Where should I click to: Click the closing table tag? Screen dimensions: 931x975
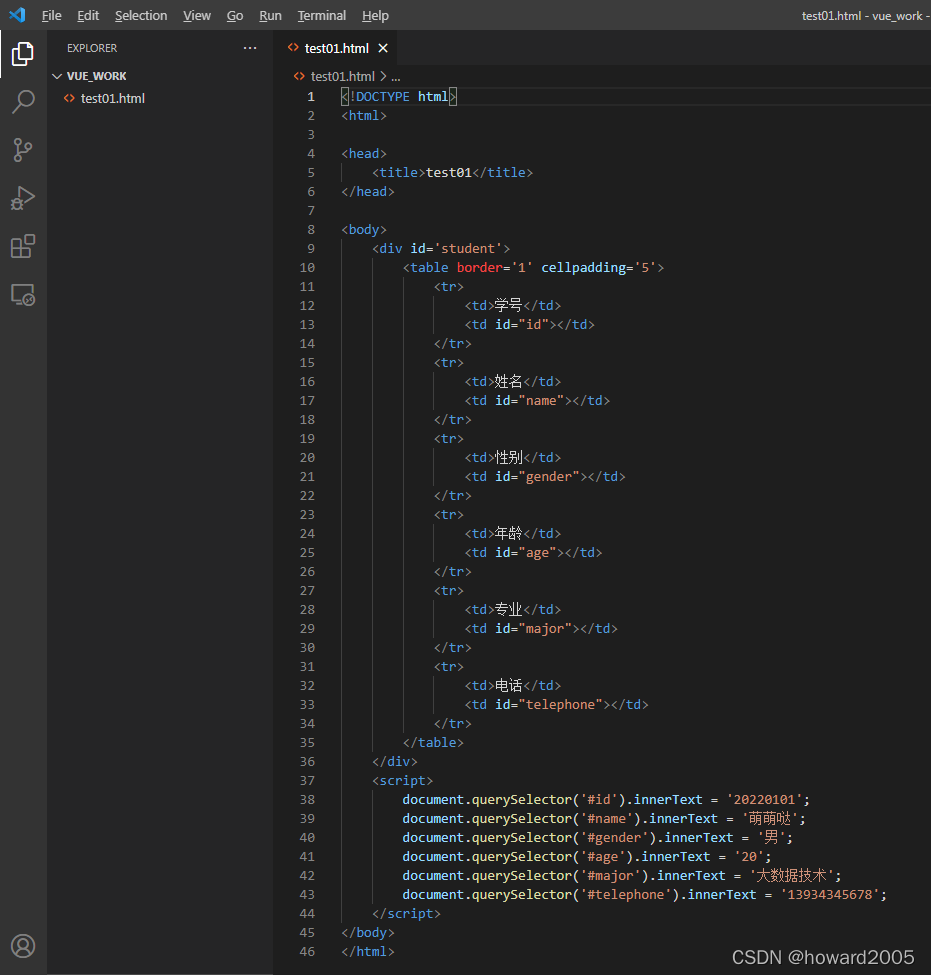click(433, 742)
